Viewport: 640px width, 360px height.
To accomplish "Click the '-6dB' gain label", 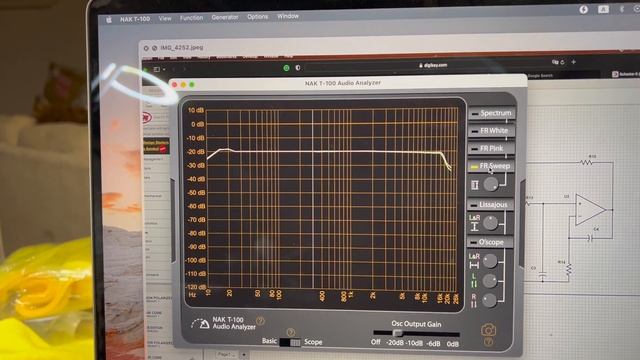I will [x=433, y=344].
